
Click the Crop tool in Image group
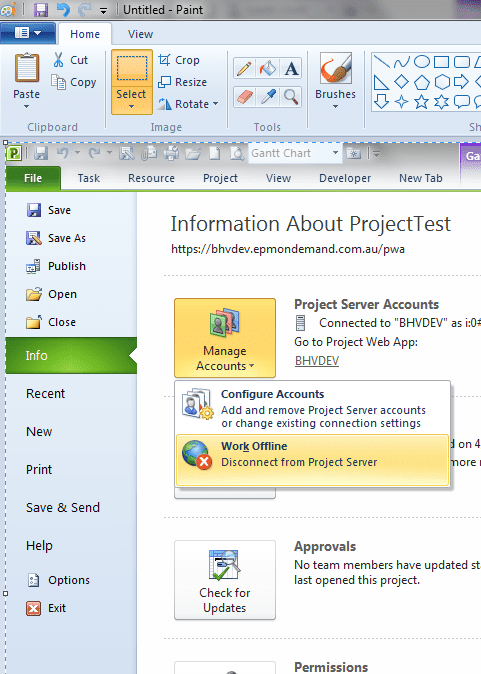(179, 60)
